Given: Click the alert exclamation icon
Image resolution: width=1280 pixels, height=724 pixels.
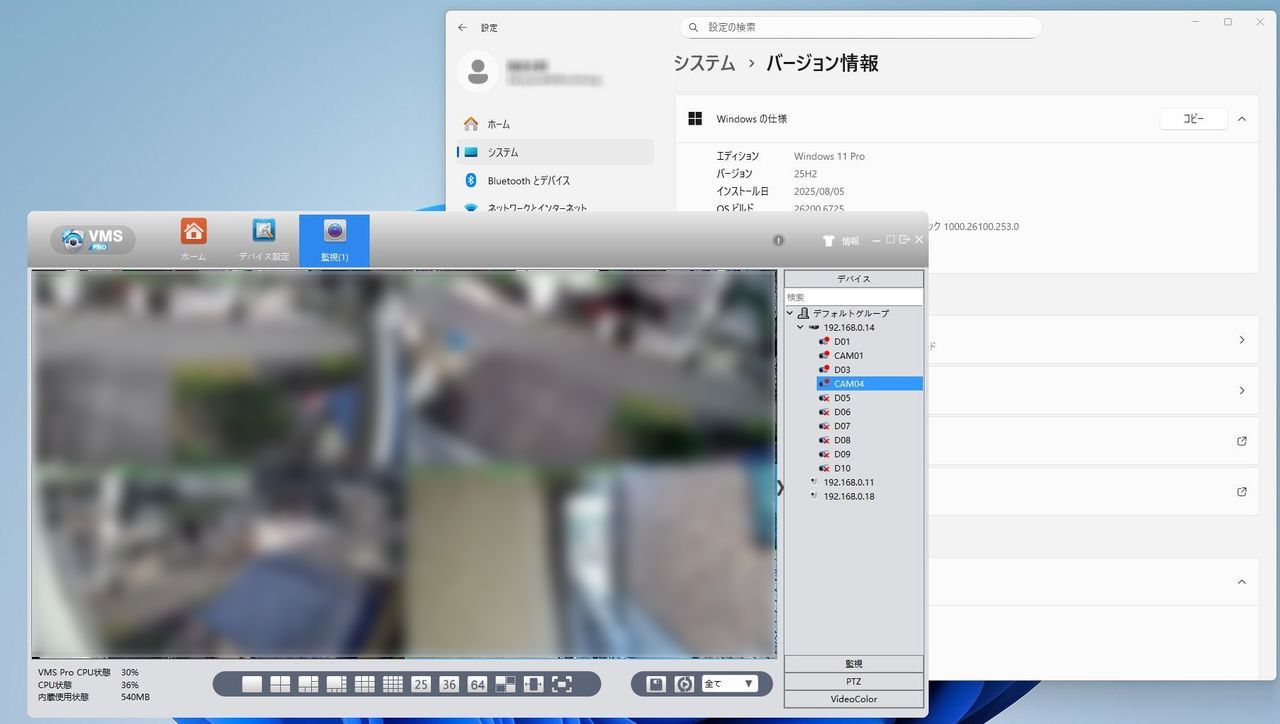Looking at the screenshot, I should pos(778,241).
